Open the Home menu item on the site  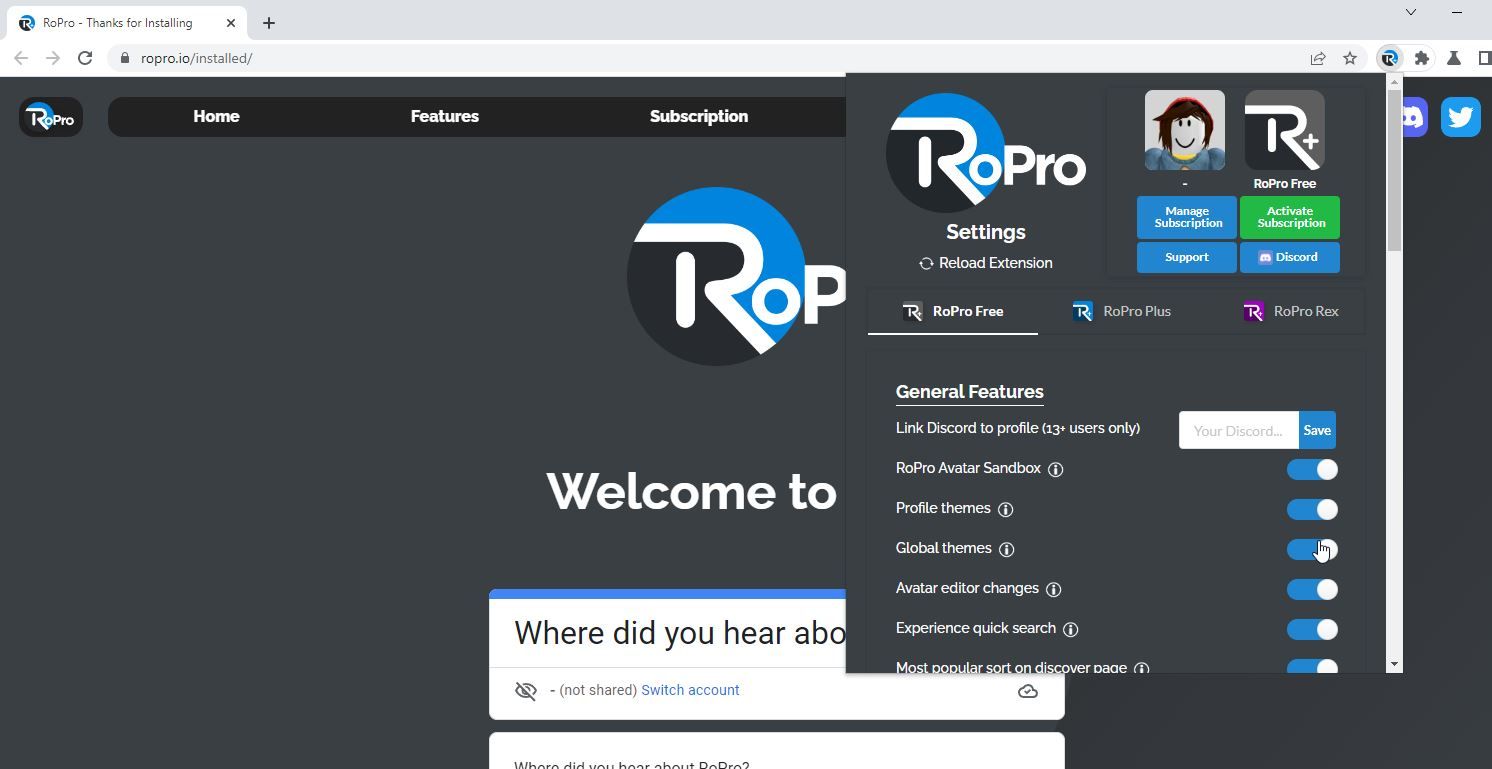tap(216, 116)
